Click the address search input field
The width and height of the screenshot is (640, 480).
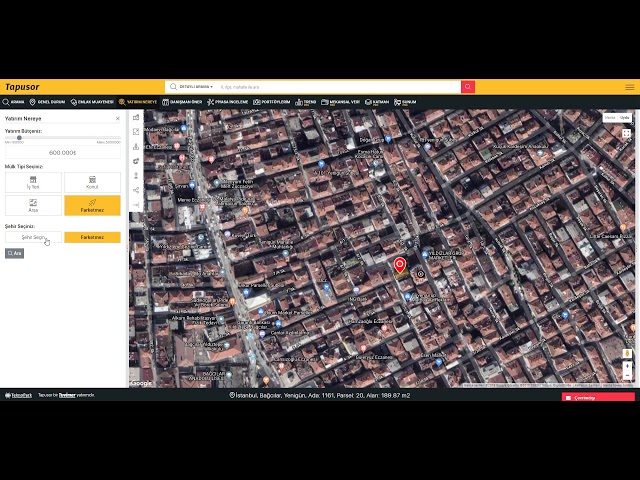click(338, 87)
